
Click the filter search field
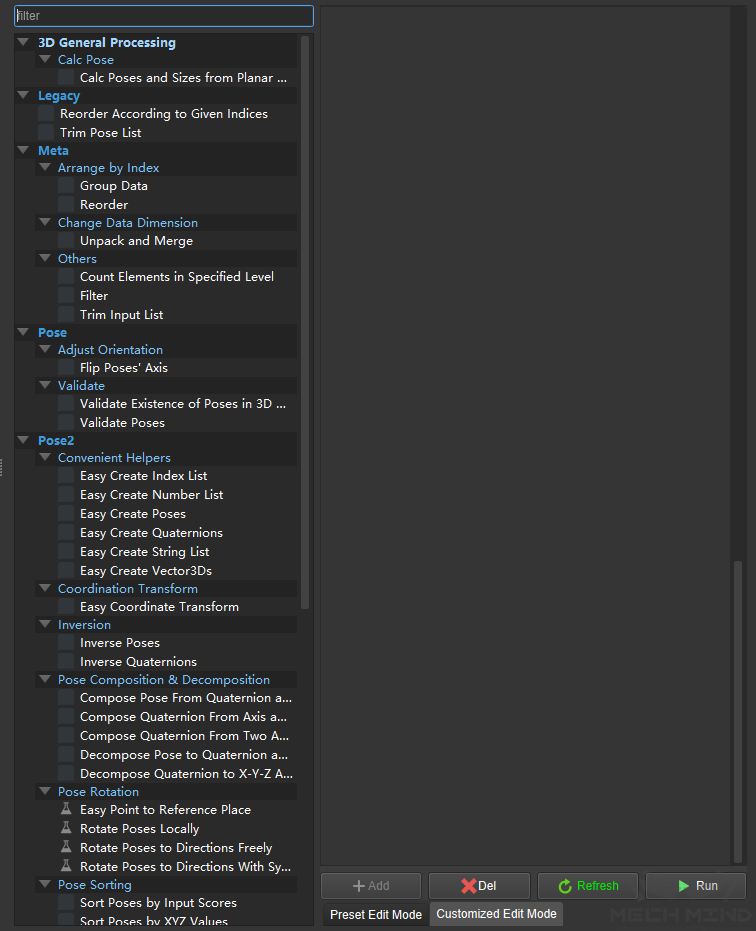click(164, 16)
